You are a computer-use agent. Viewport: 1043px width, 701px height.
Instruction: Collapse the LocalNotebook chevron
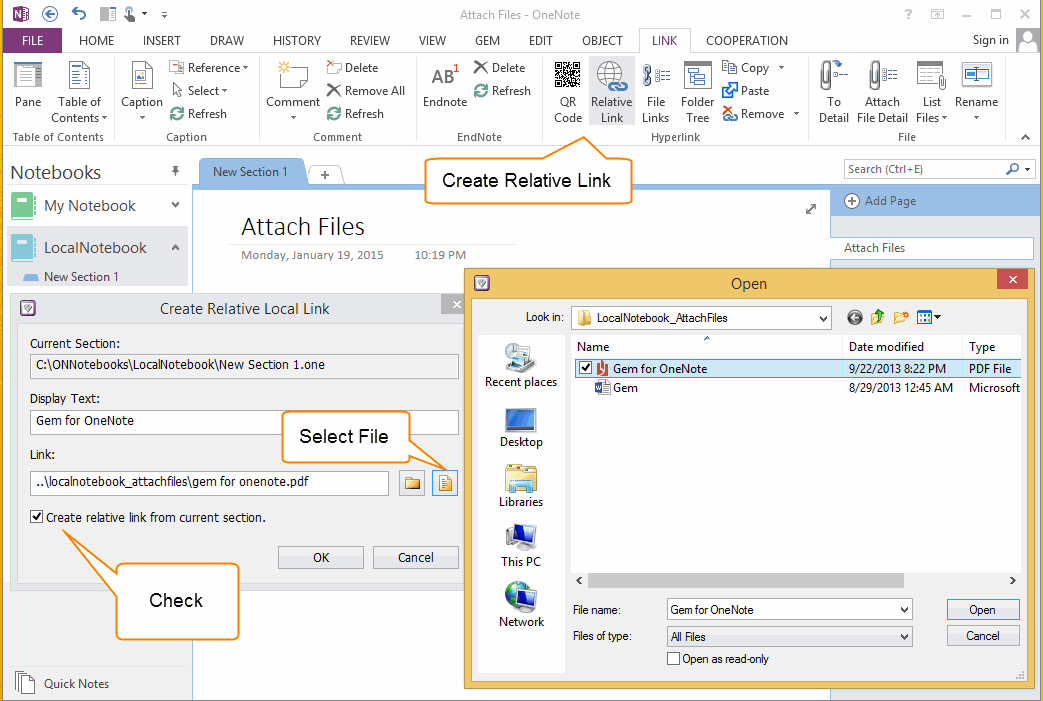coord(176,247)
